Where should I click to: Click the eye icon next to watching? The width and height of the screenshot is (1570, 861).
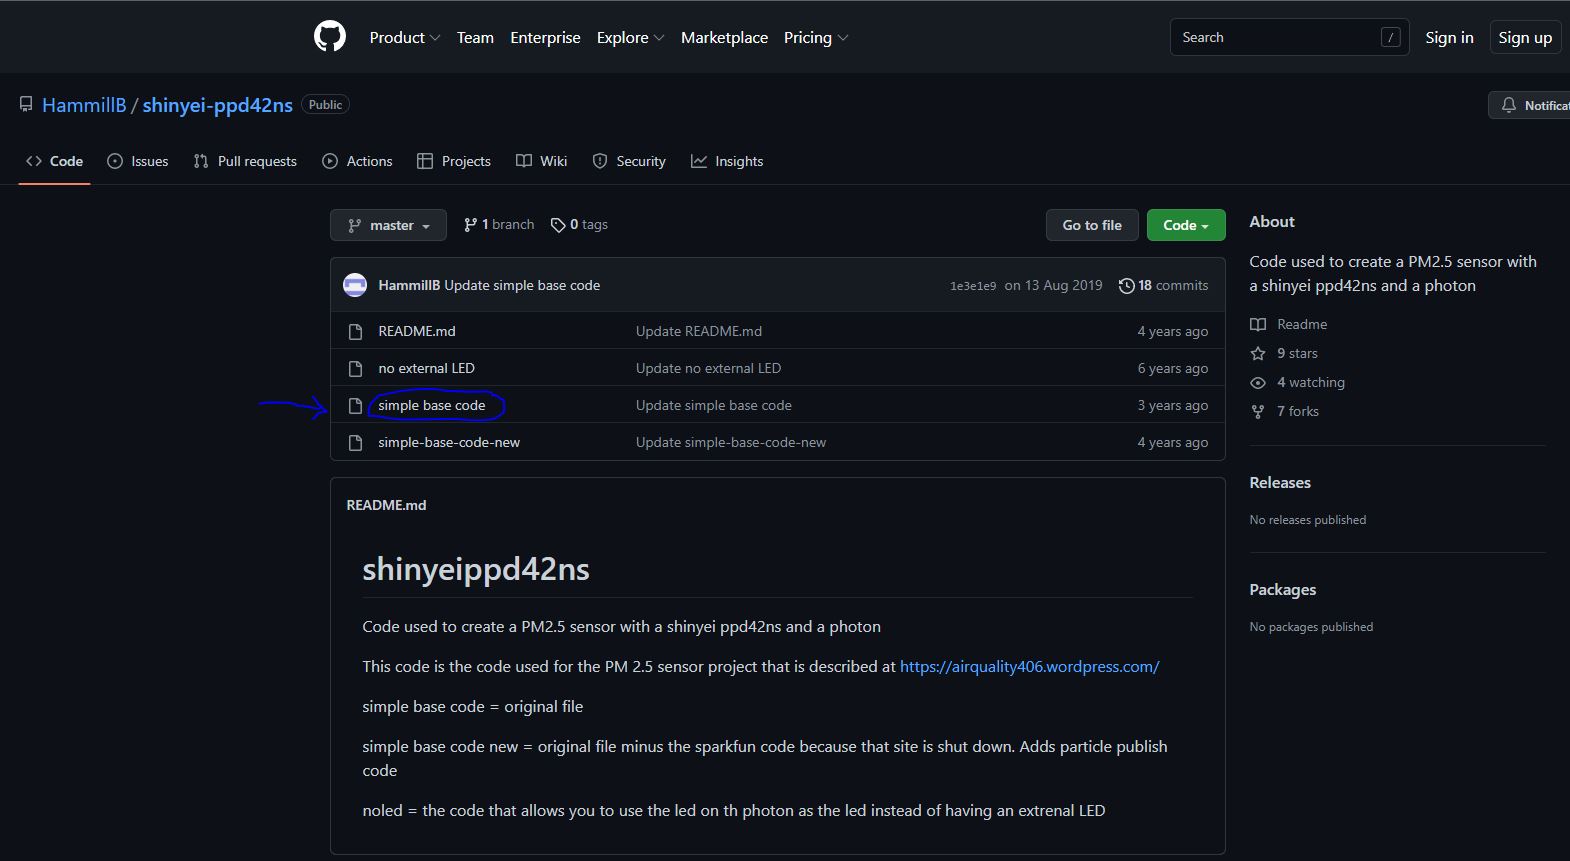pyautogui.click(x=1258, y=382)
